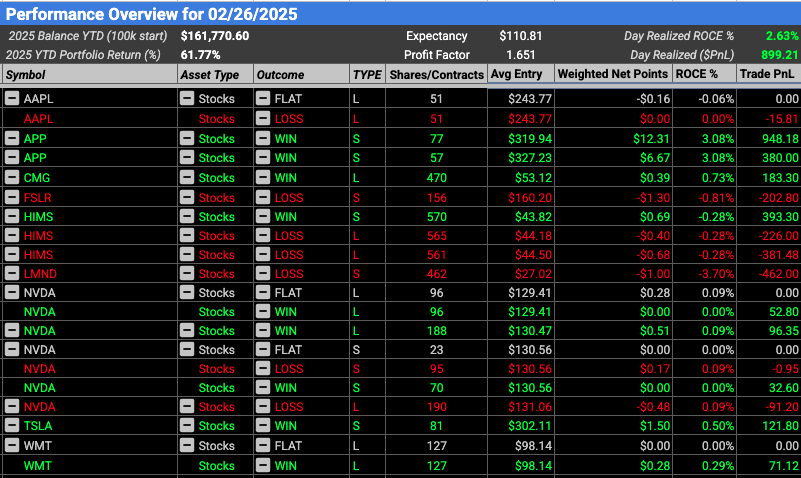This screenshot has height=478, width=801.
Task: Collapse WIN outcome in NVDA 70-share row
Action: 263,387
